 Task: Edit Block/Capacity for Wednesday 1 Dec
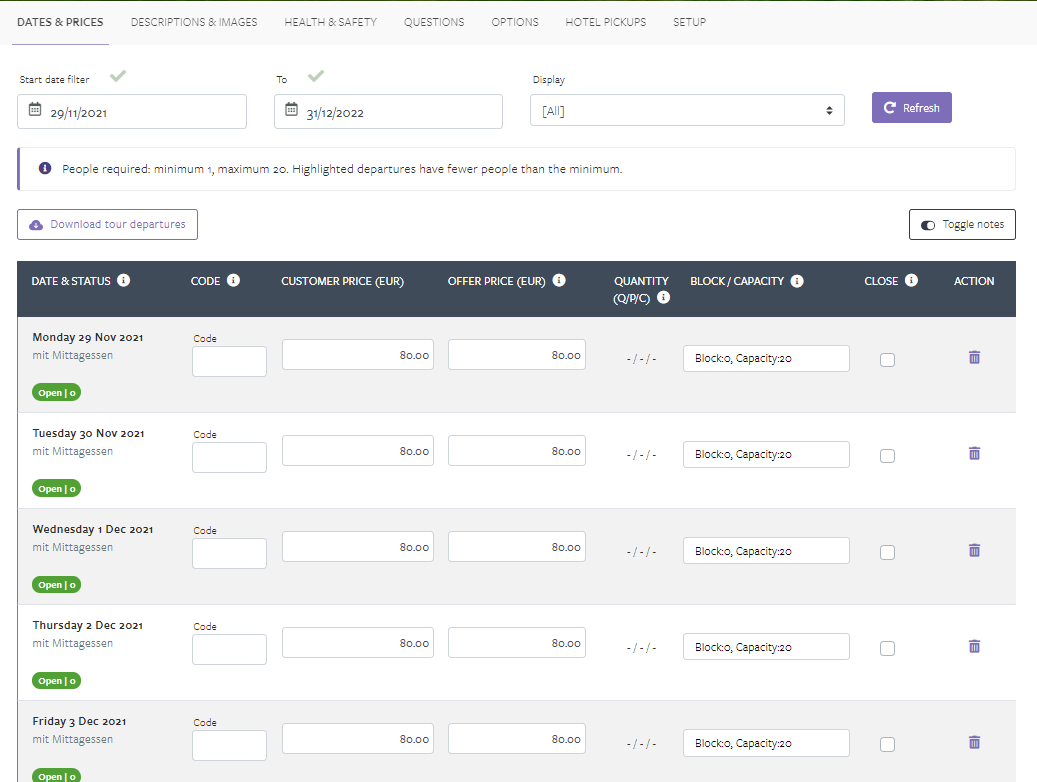click(x=766, y=550)
